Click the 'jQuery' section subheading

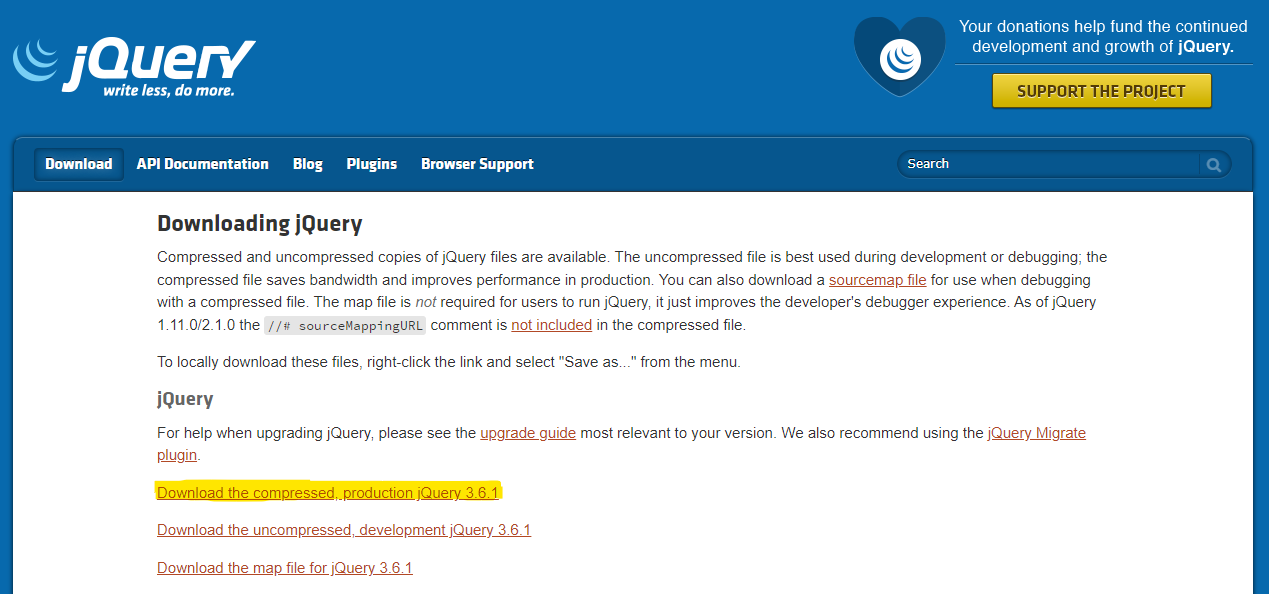(x=185, y=399)
